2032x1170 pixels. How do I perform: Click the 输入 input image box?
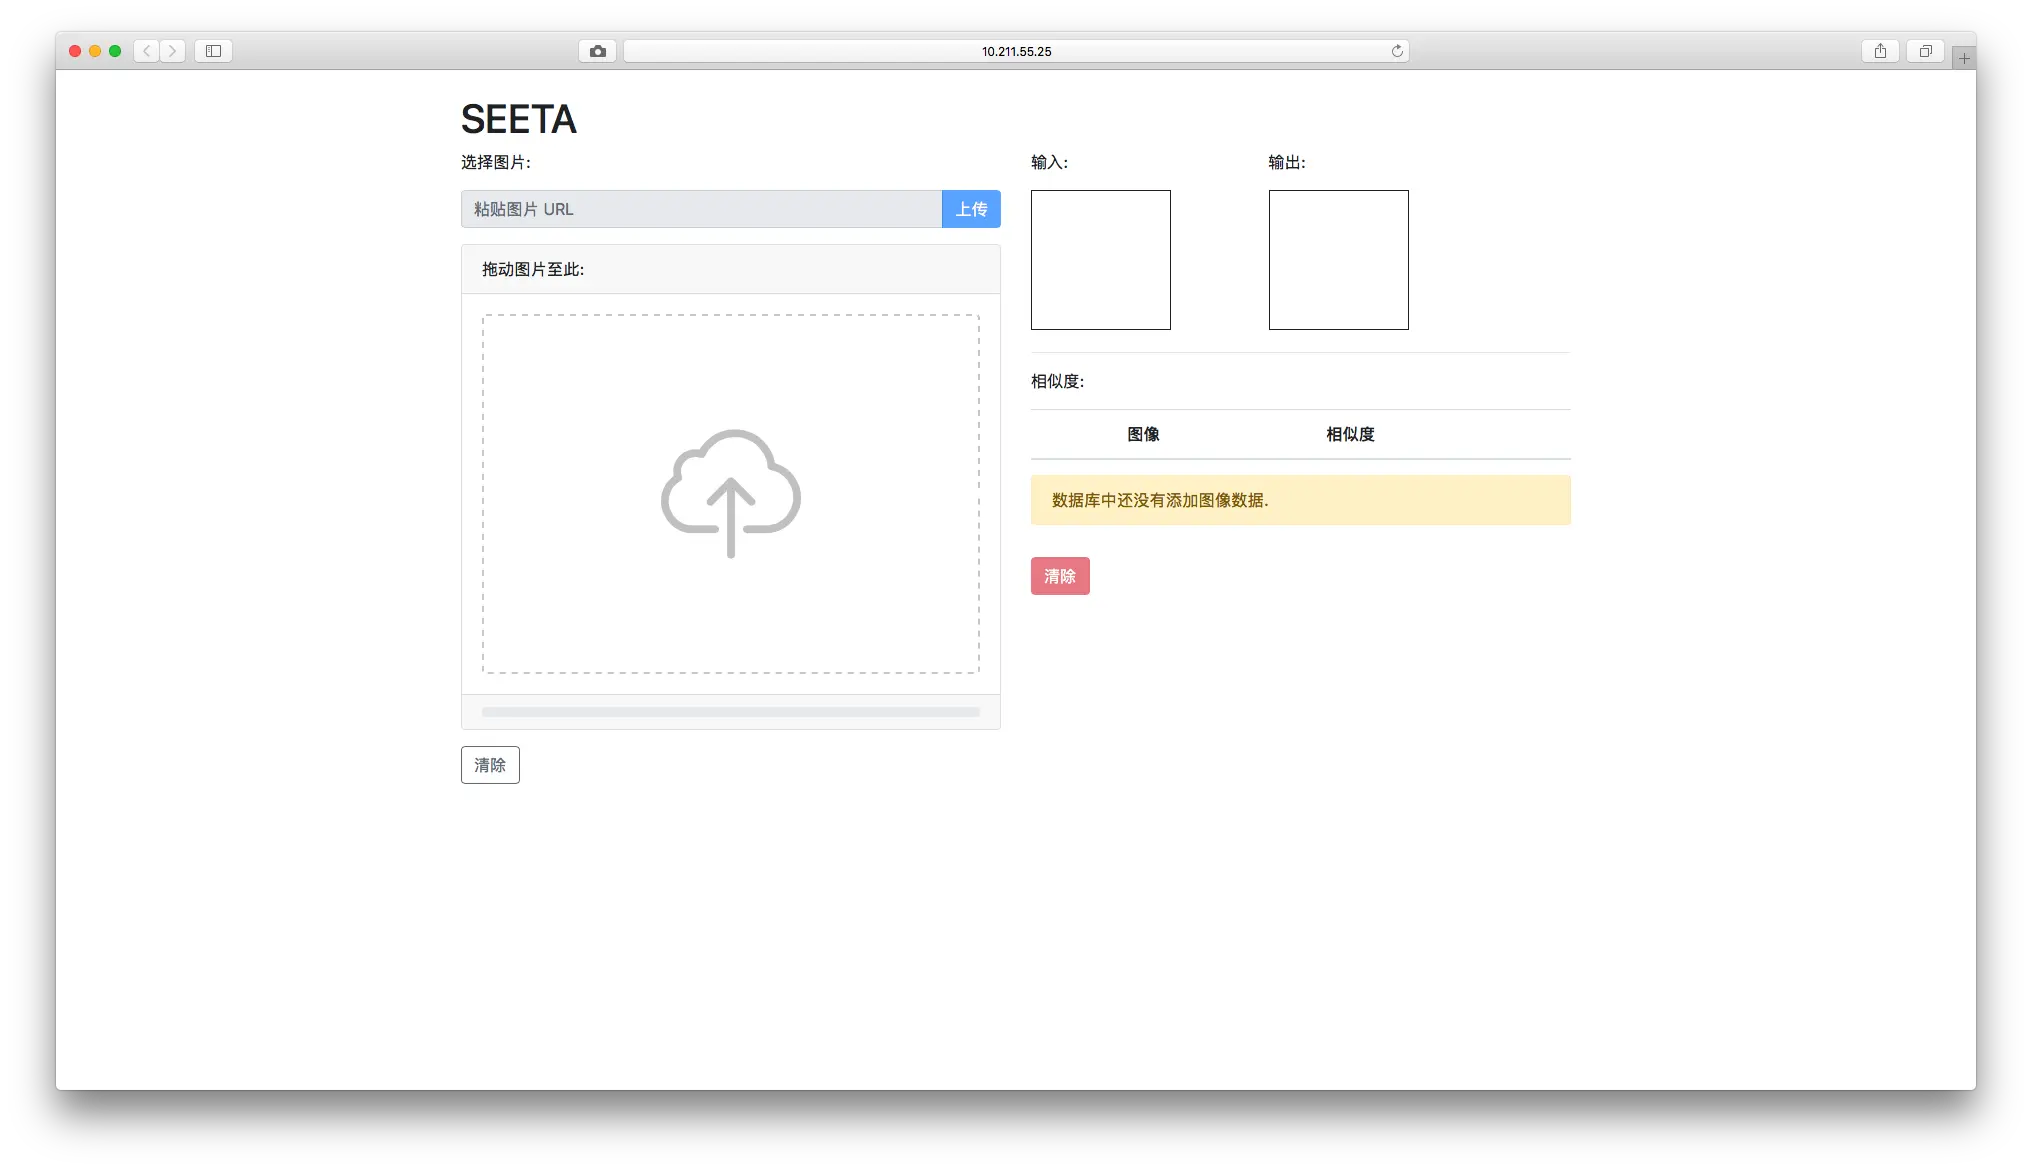coord(1100,259)
